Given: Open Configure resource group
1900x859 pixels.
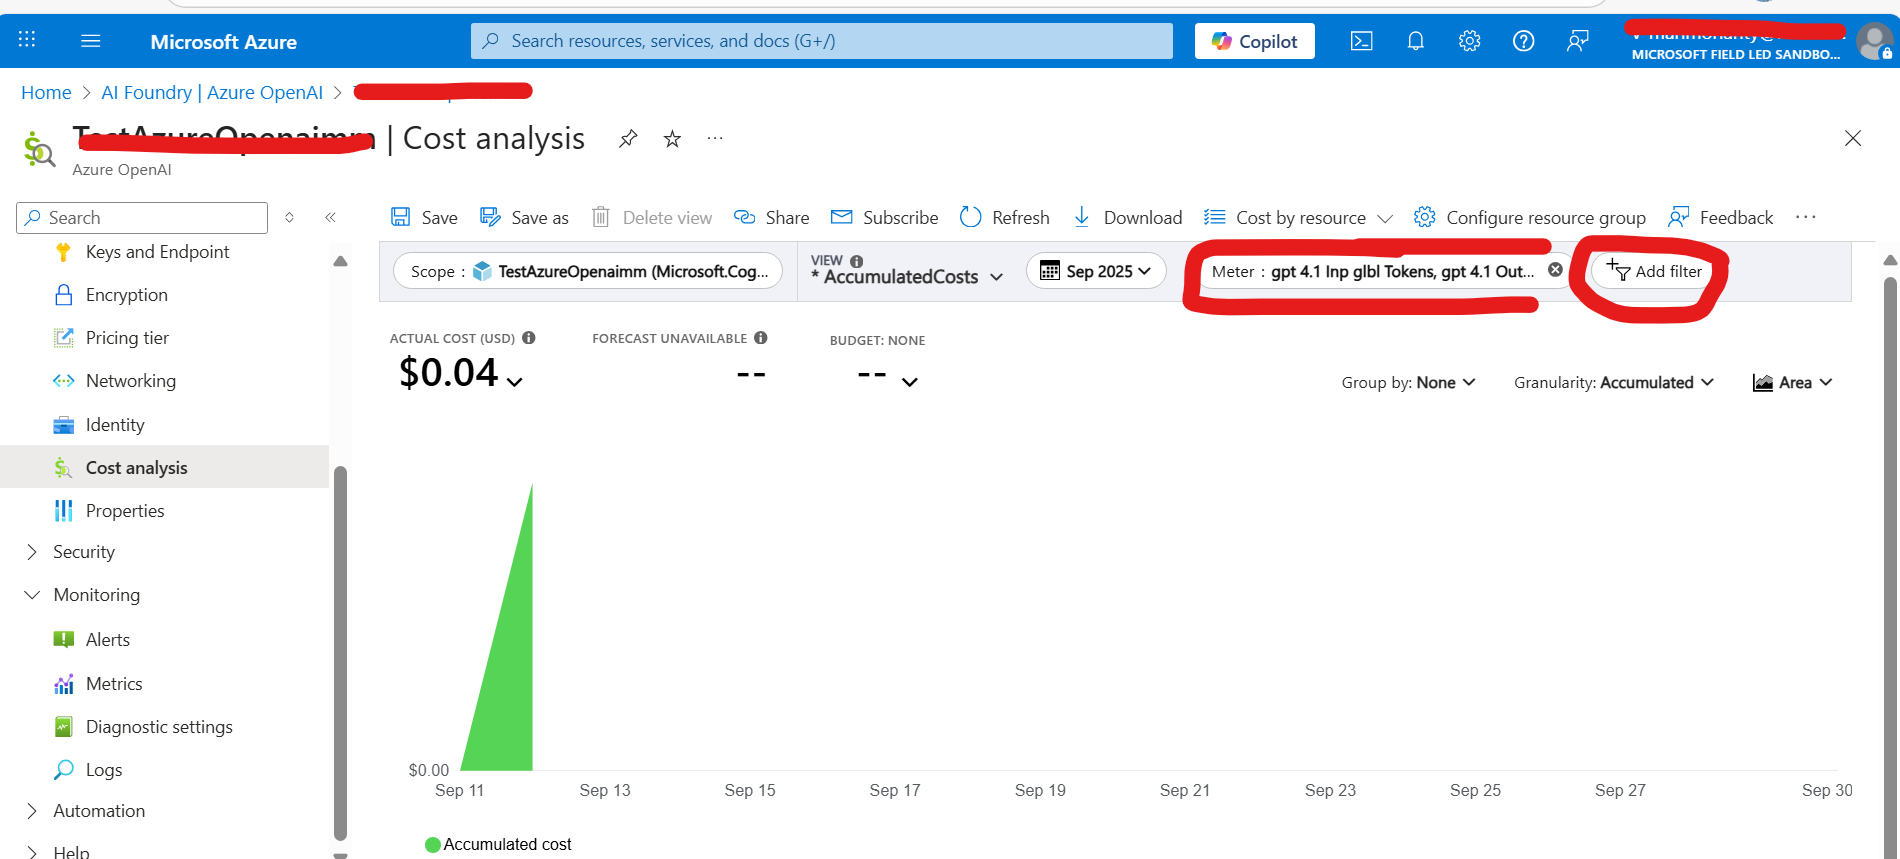Looking at the screenshot, I should coord(1529,217).
